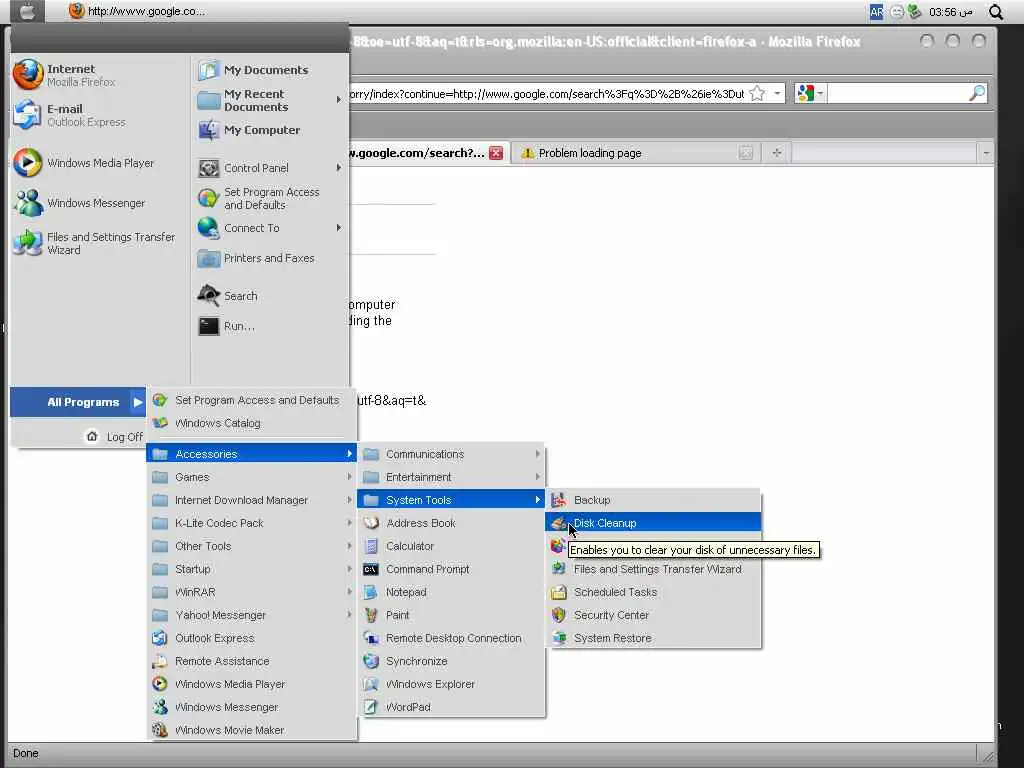Launch Notepad
The width and height of the screenshot is (1024, 768).
point(451,592)
